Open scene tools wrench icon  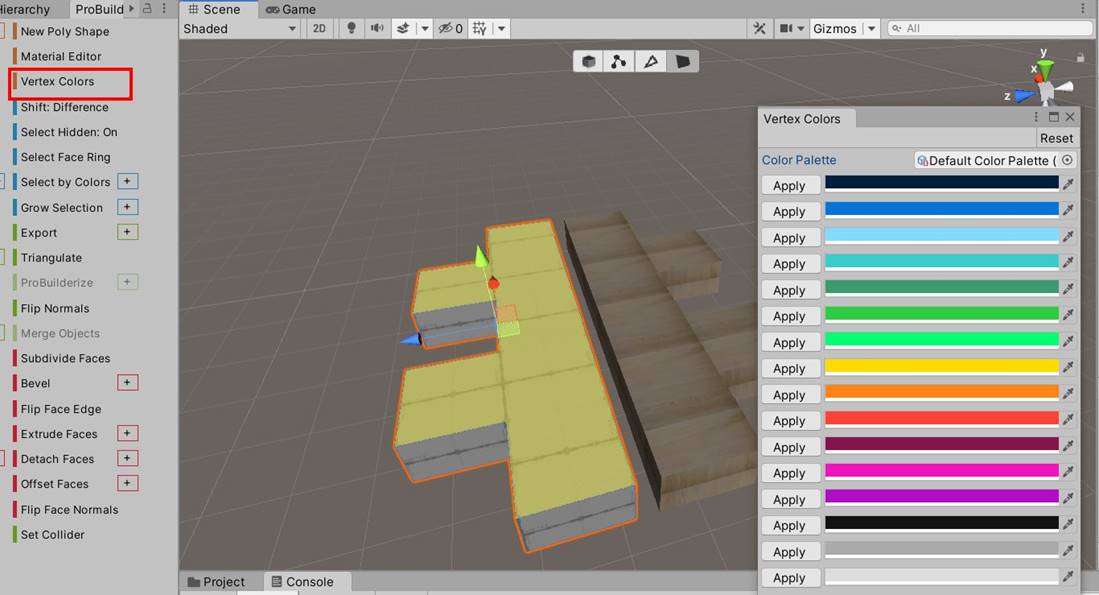point(759,28)
